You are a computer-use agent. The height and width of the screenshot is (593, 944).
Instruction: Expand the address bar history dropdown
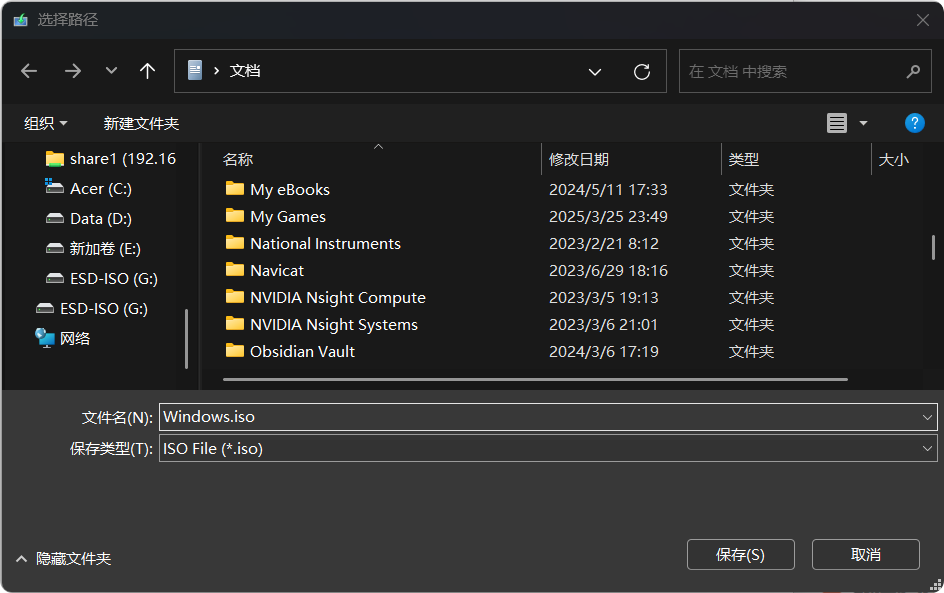tap(595, 72)
